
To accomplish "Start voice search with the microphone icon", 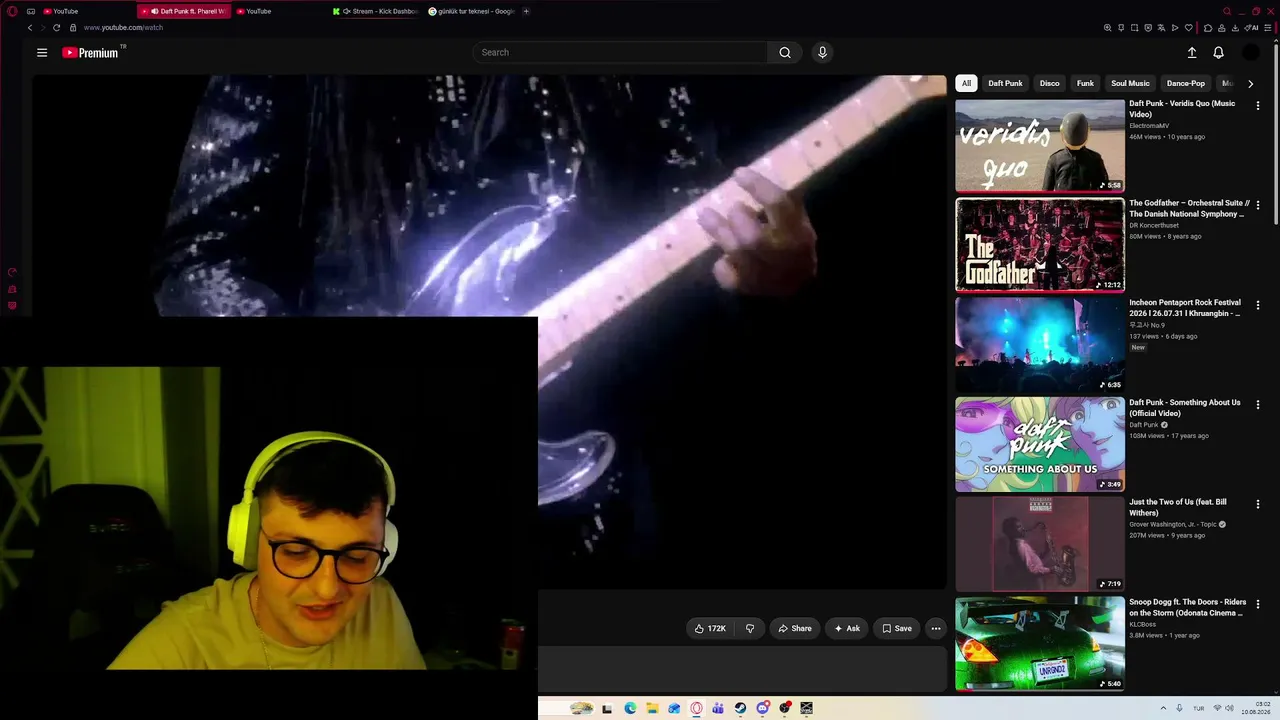I will 822,53.
